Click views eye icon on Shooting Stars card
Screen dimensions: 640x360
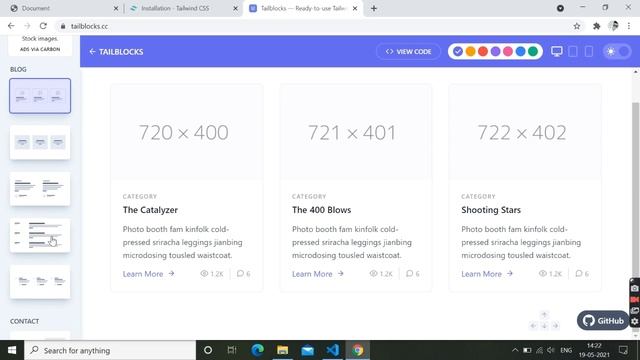coord(543,273)
